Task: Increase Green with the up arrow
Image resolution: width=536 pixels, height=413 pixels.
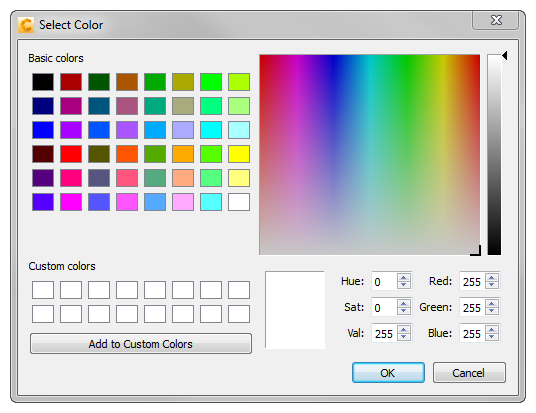Action: coord(492,303)
